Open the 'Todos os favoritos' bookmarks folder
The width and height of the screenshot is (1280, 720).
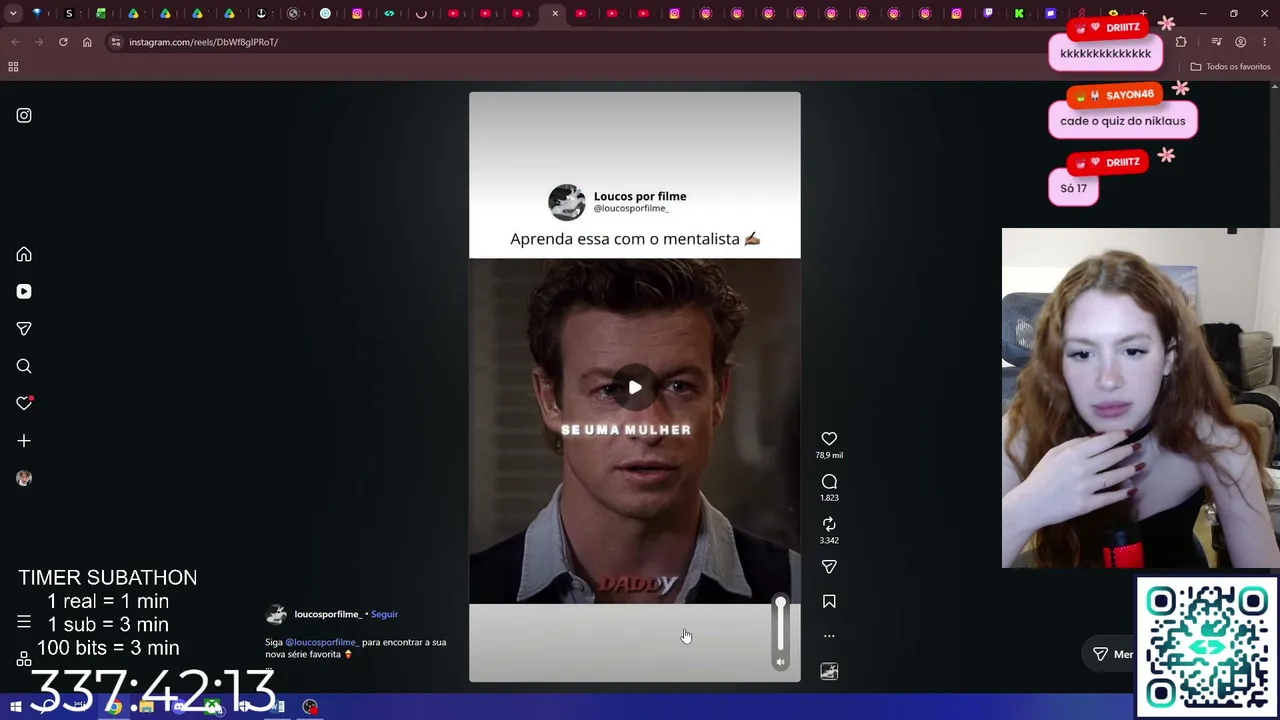coord(1230,67)
